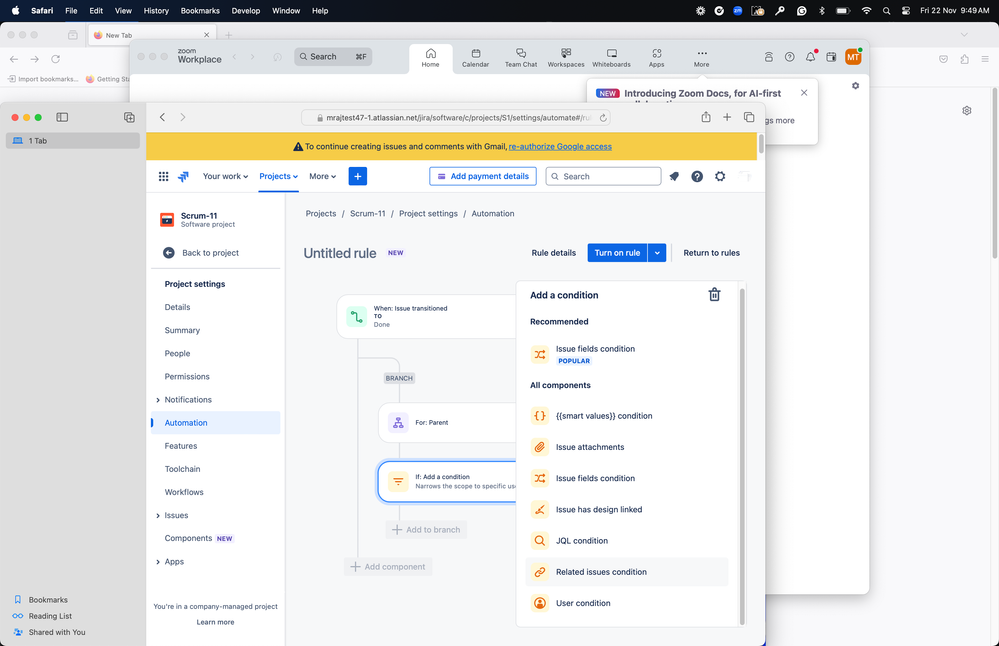Viewport: 999px width, 646px height.
Task: Open the Permissions project settings page
Action: coord(187,377)
